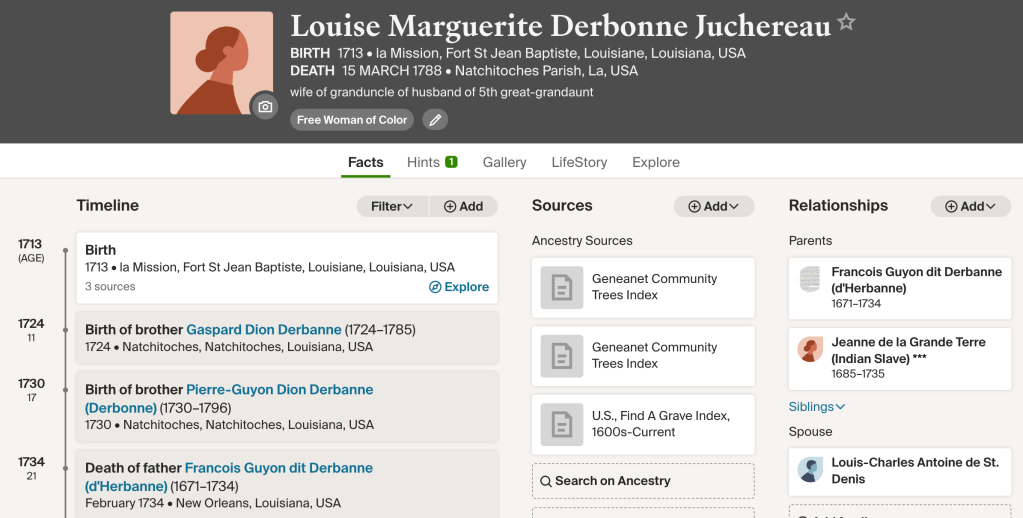This screenshot has height=518, width=1023.
Task: Open Gaspard Dion Derbanne's profile link
Action: point(264,330)
